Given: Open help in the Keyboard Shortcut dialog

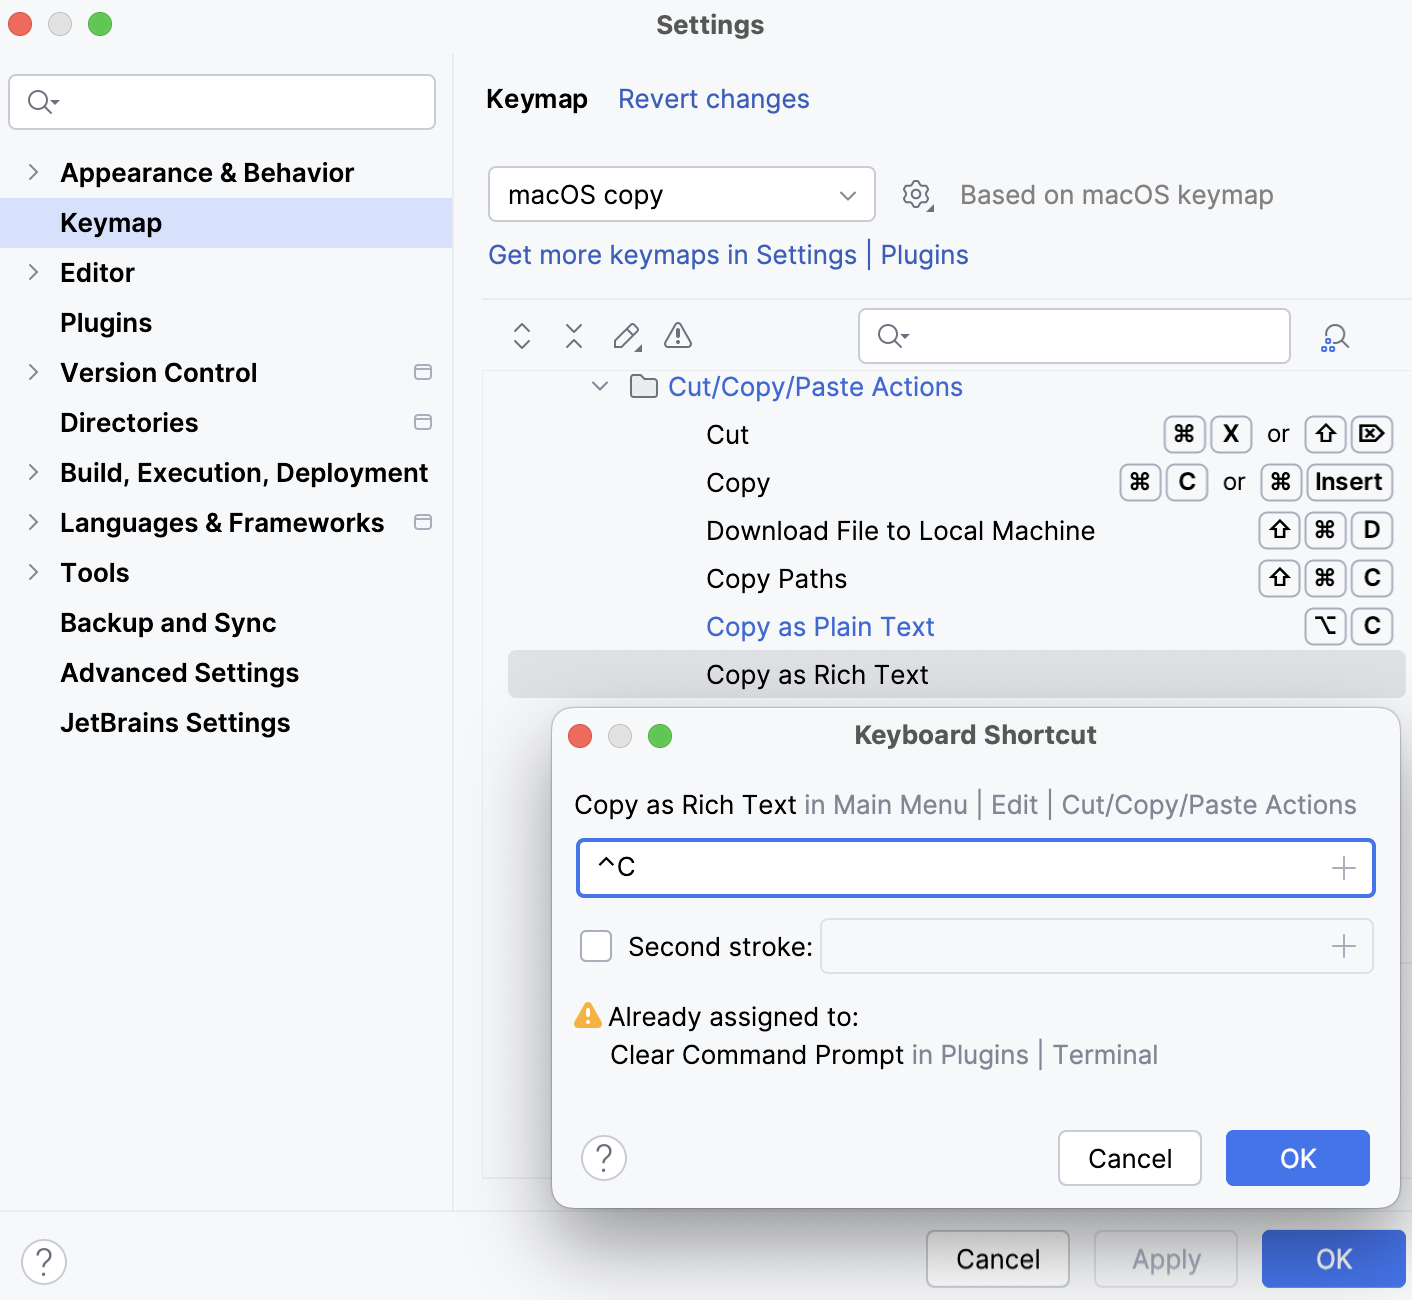Looking at the screenshot, I should (x=603, y=1158).
